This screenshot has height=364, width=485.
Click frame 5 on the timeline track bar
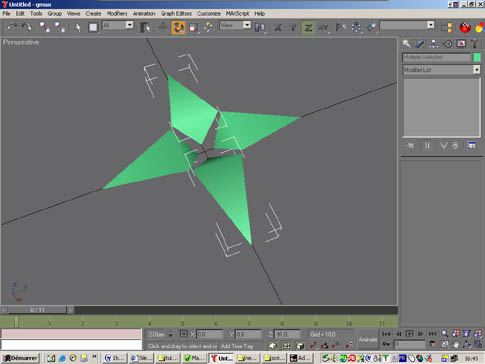click(x=182, y=322)
